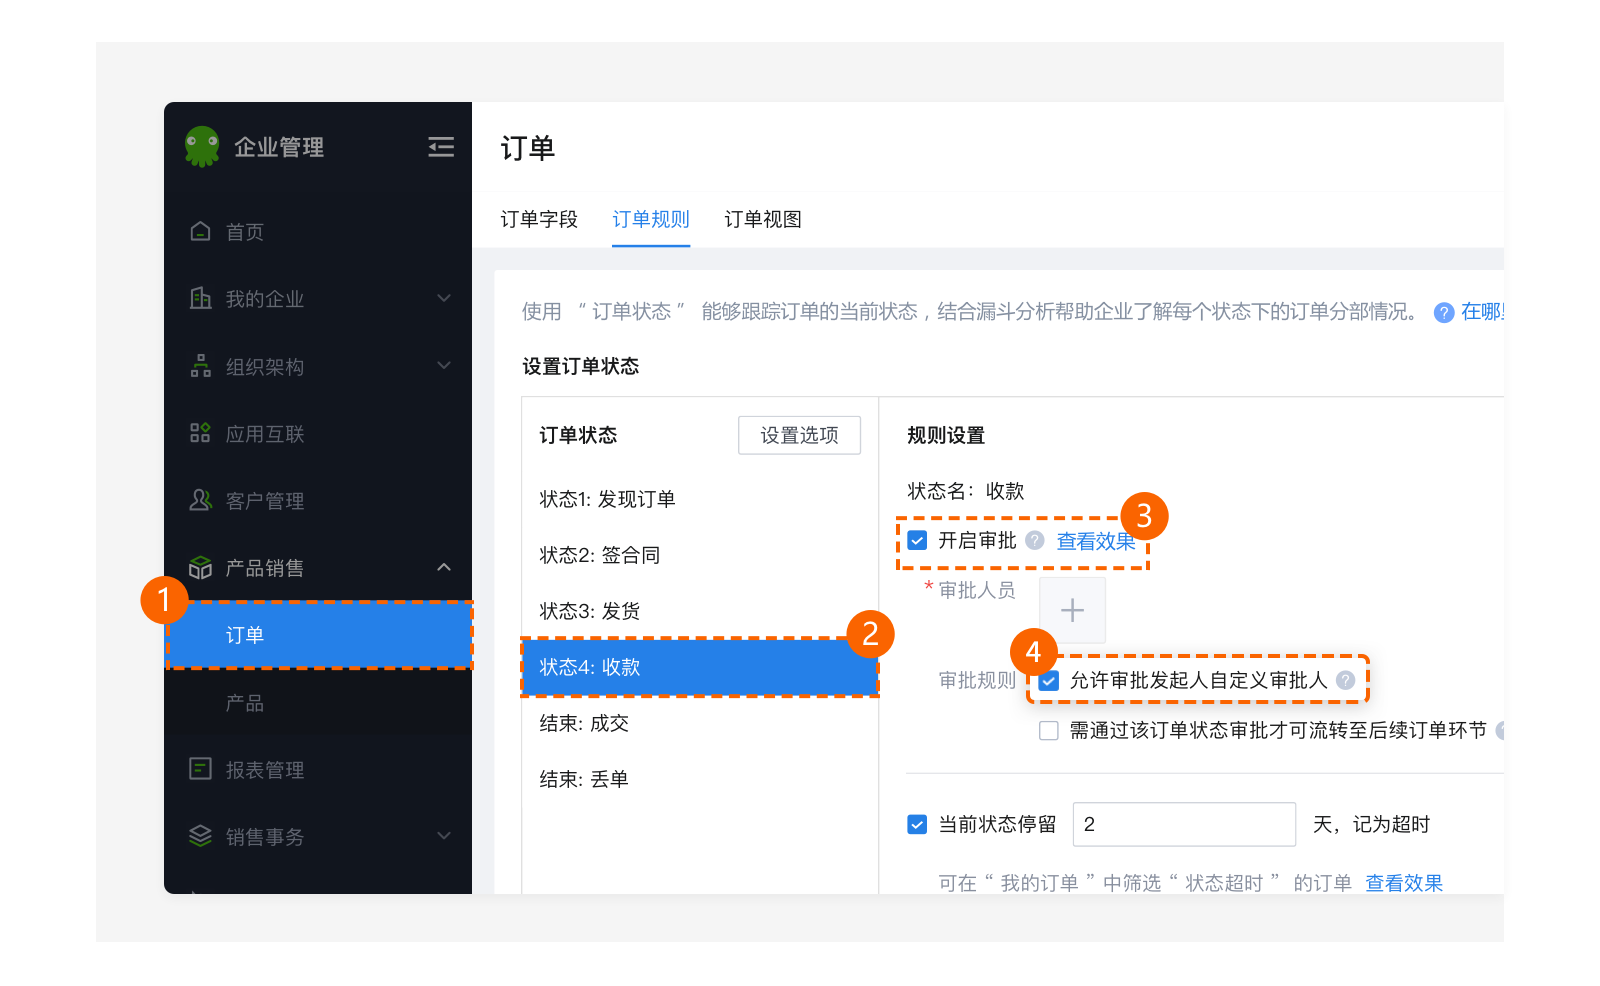Click the 销售事务 layers icon

coord(200,836)
